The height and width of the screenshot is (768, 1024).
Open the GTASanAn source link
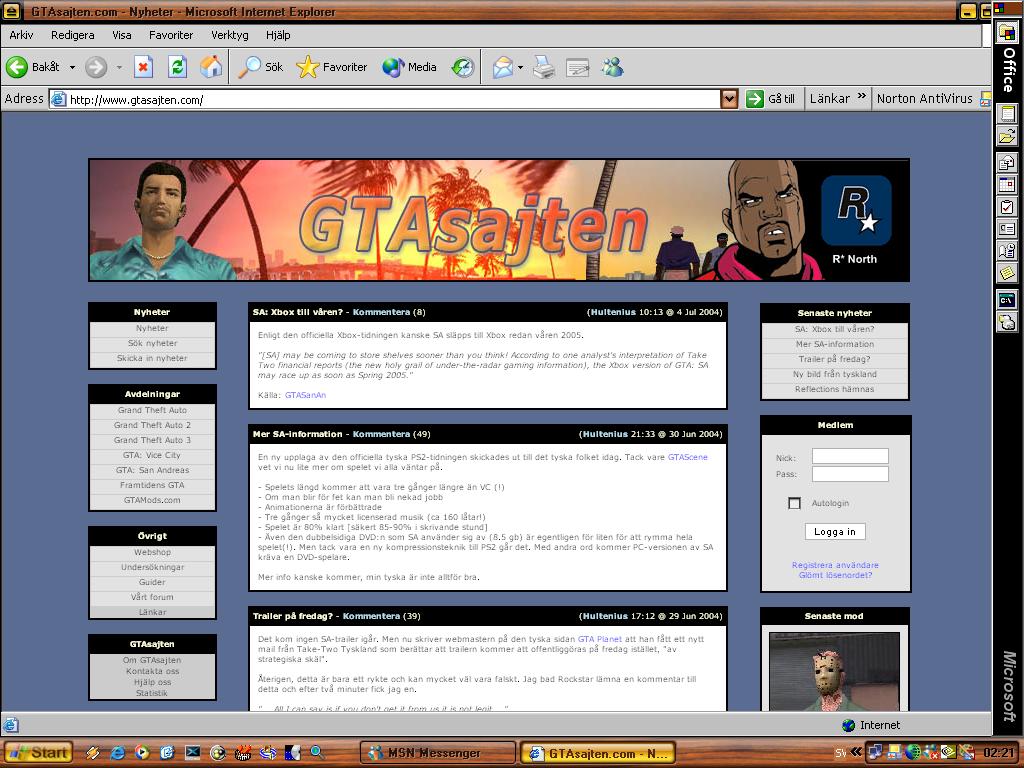point(305,395)
